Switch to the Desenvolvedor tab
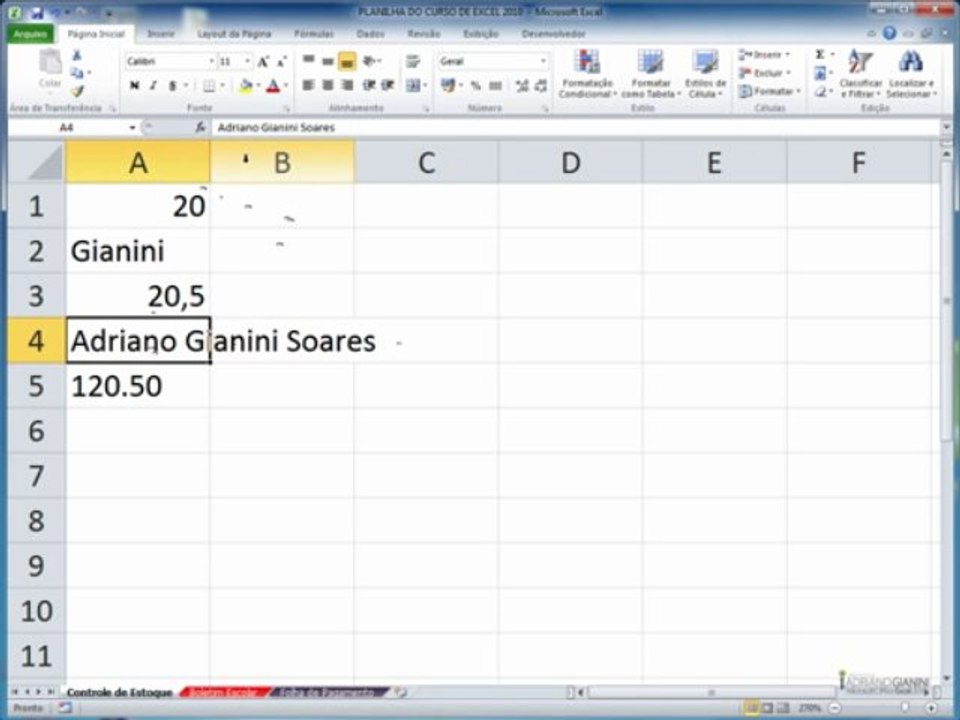960x720 pixels. click(553, 34)
